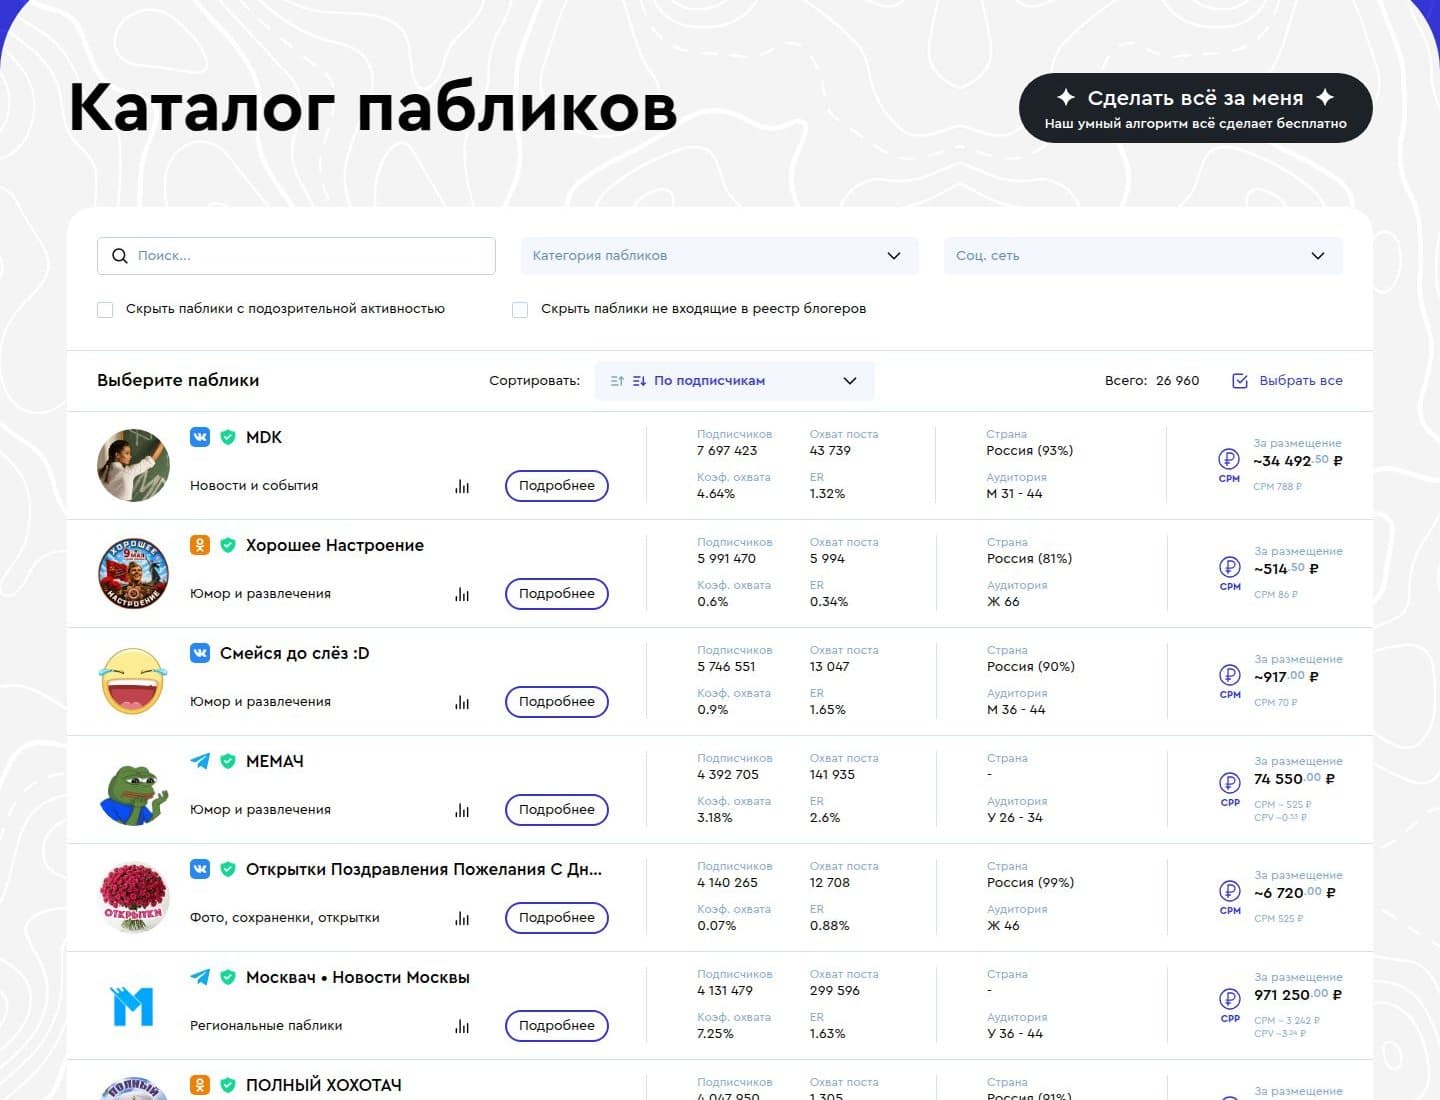The height and width of the screenshot is (1100, 1440).
Task: Open statistics chart icon for МЕМАЧ
Action: coord(462,810)
